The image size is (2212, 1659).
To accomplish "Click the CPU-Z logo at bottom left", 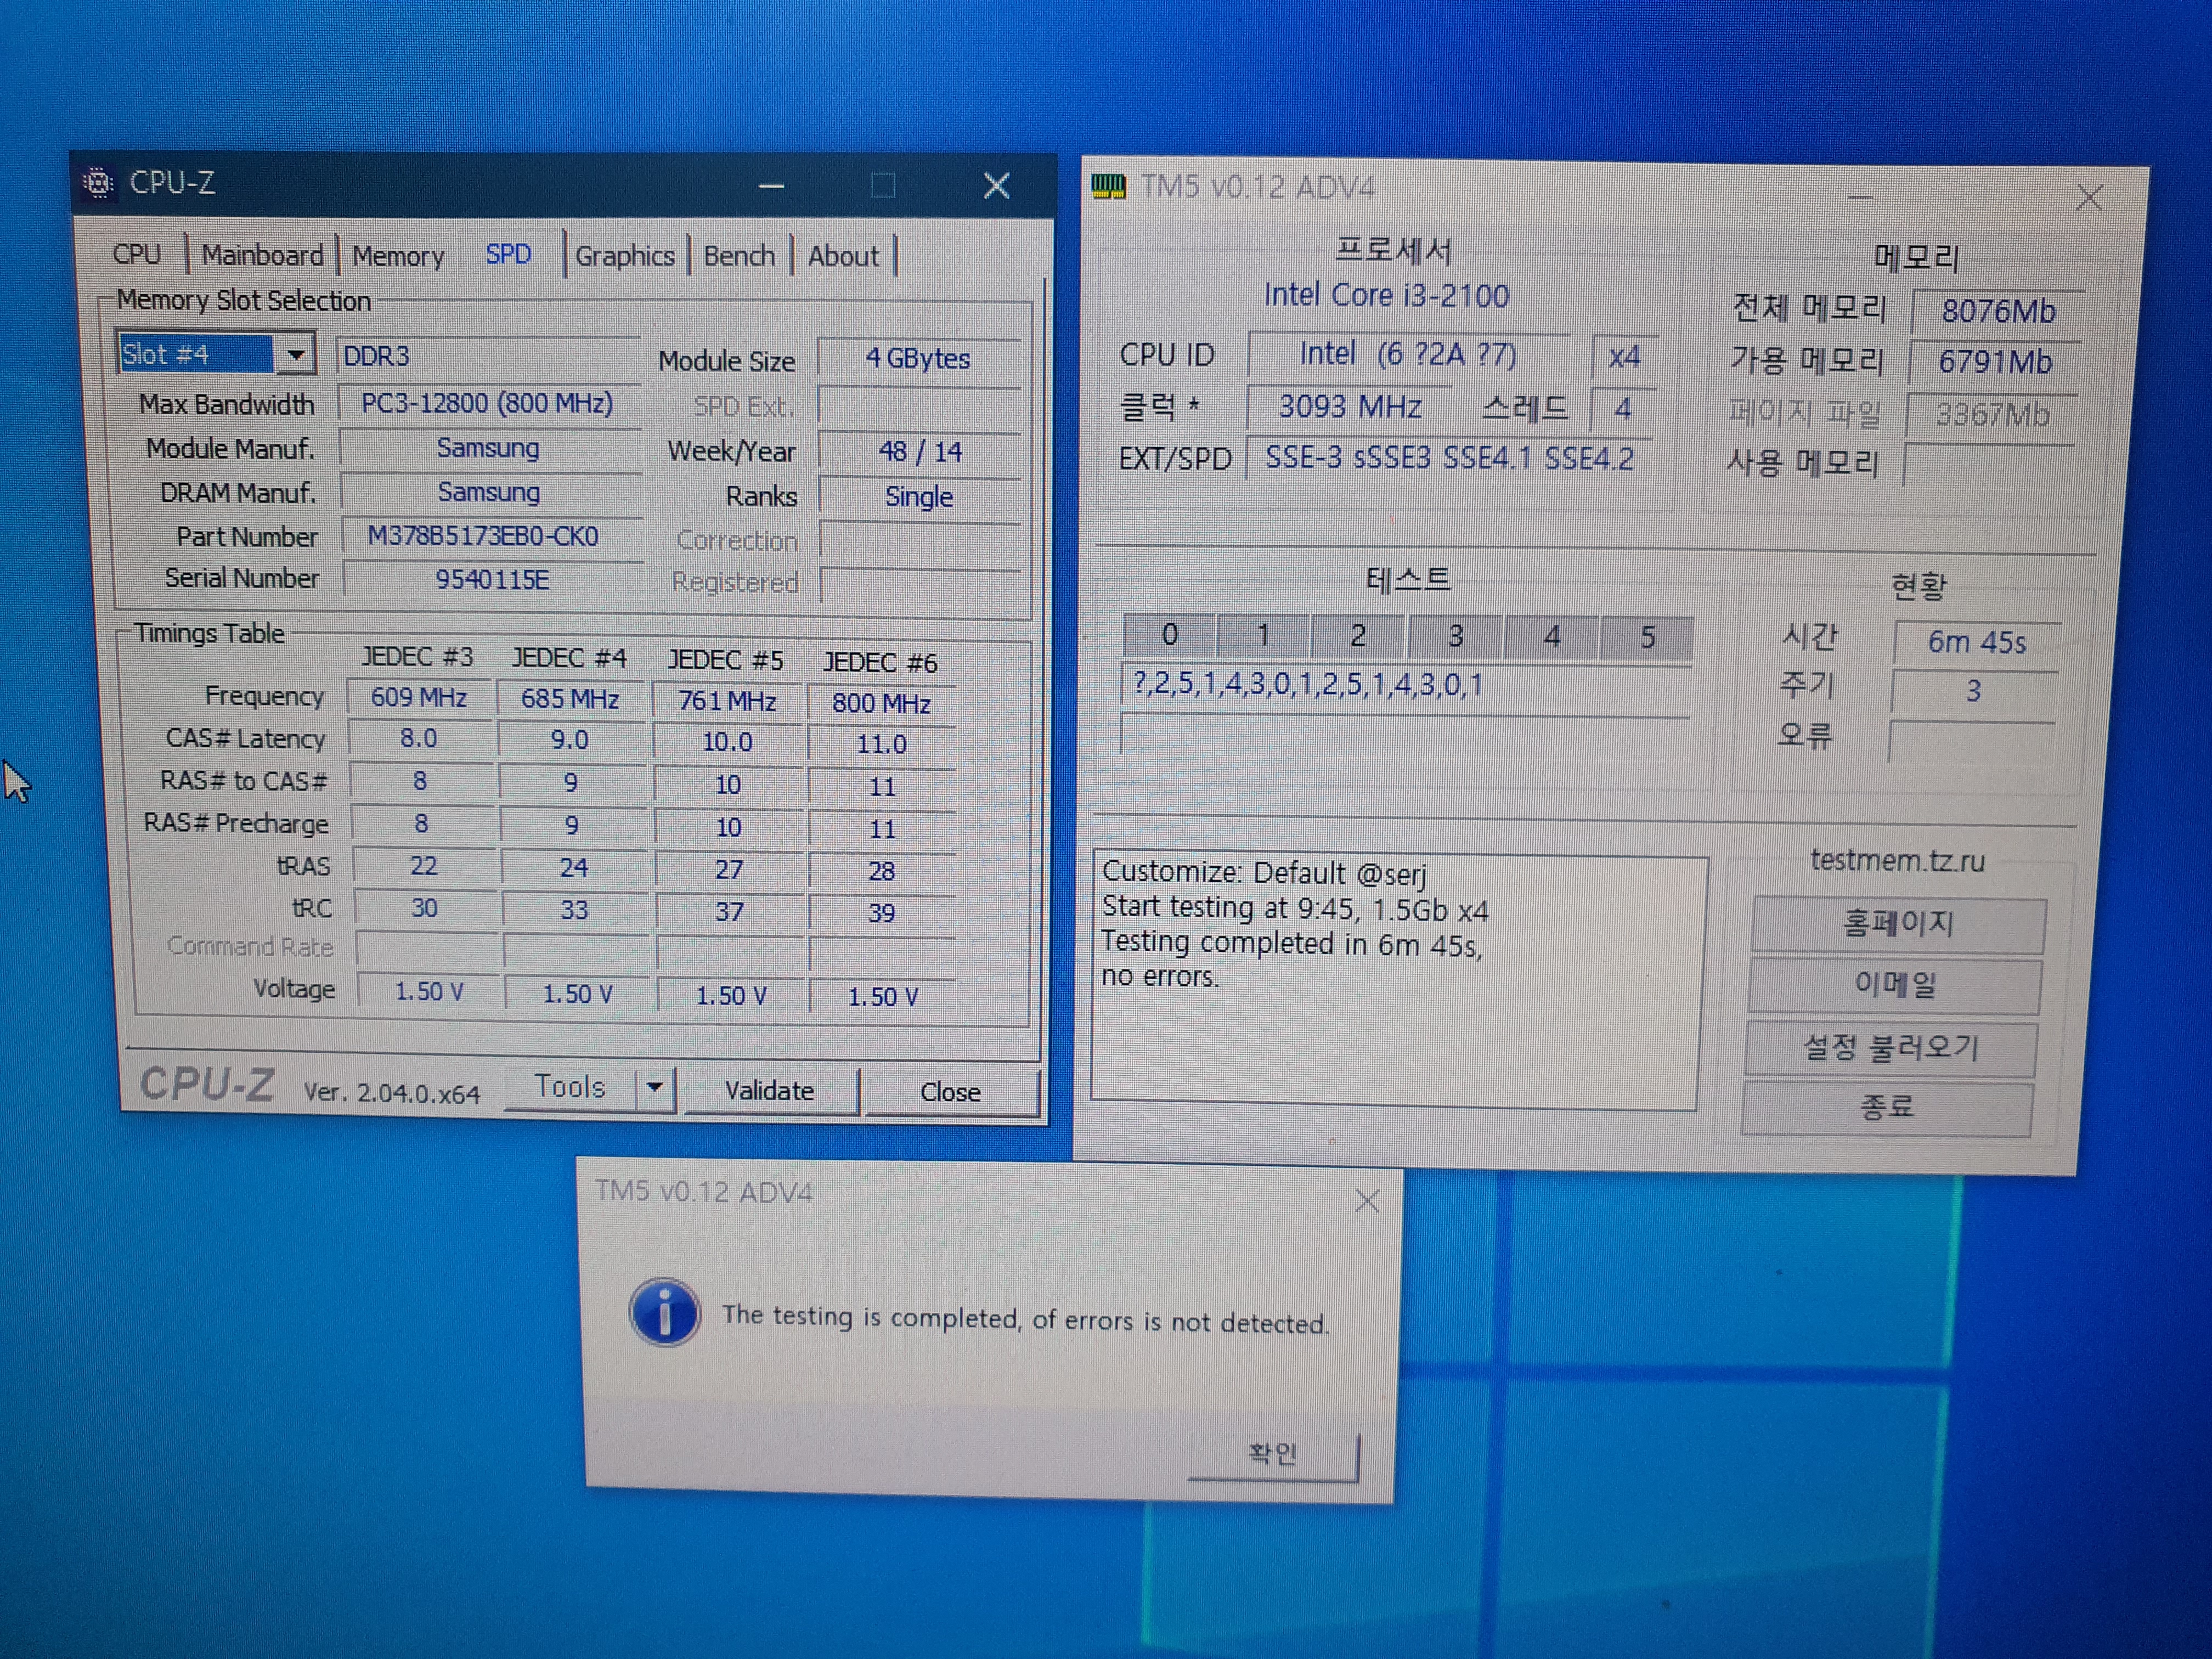I will coord(207,1084).
